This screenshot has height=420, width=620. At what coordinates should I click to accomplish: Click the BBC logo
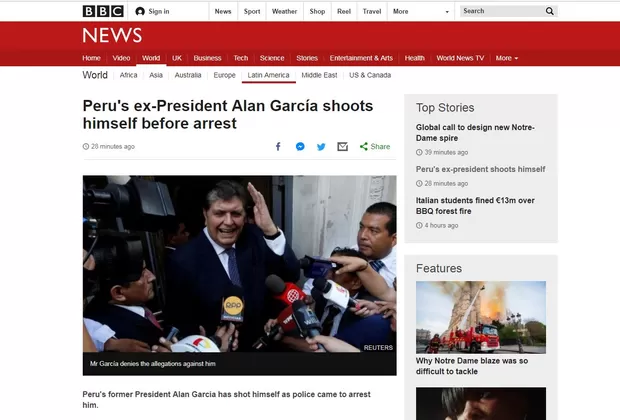coord(103,11)
